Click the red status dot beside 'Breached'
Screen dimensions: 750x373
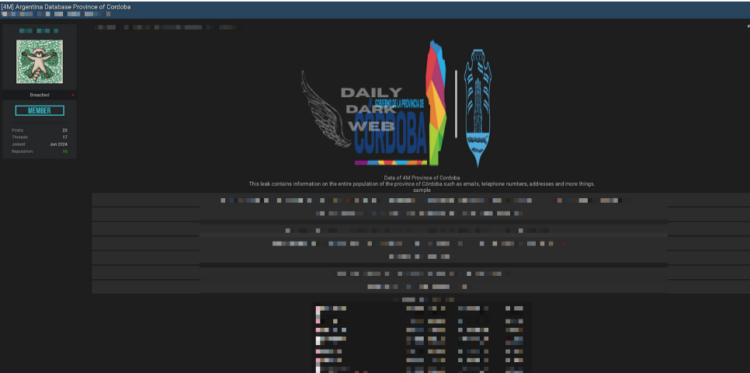click(73, 95)
